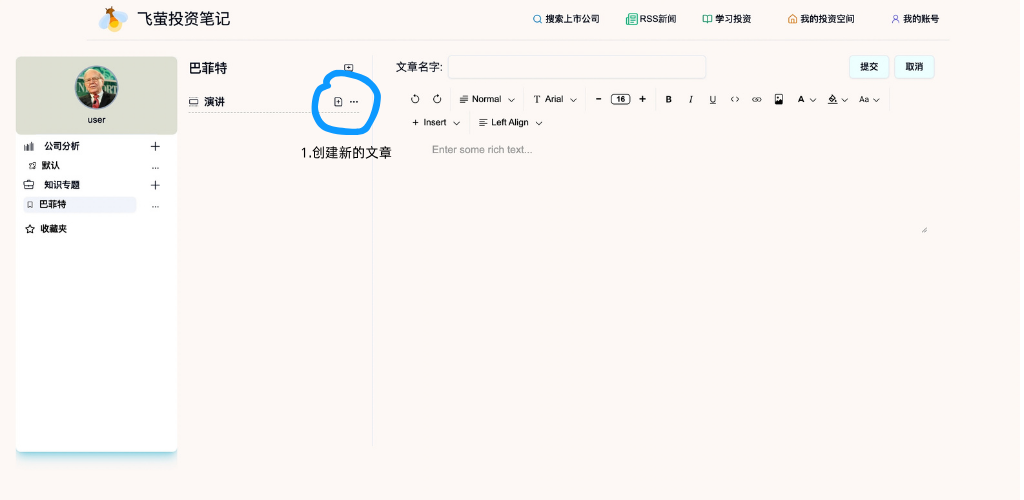
Task: Insert a hyperlink with the link icon
Action: 756,99
